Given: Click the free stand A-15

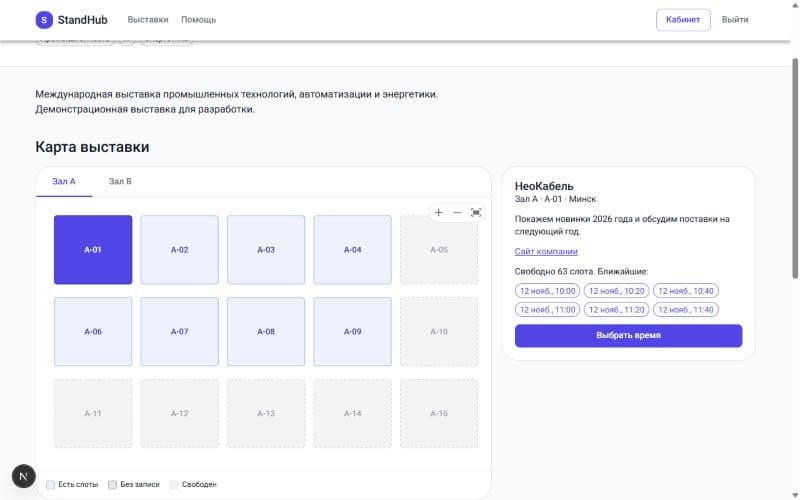Looking at the screenshot, I should click(439, 413).
